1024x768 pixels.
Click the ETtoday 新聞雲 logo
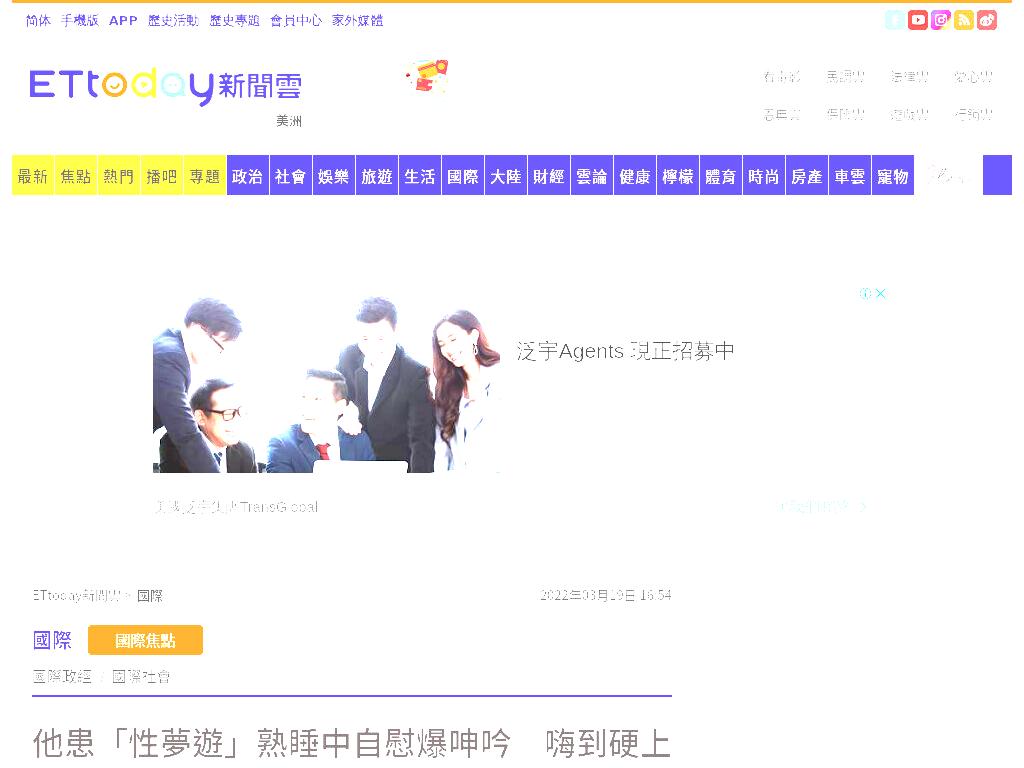(x=165, y=86)
